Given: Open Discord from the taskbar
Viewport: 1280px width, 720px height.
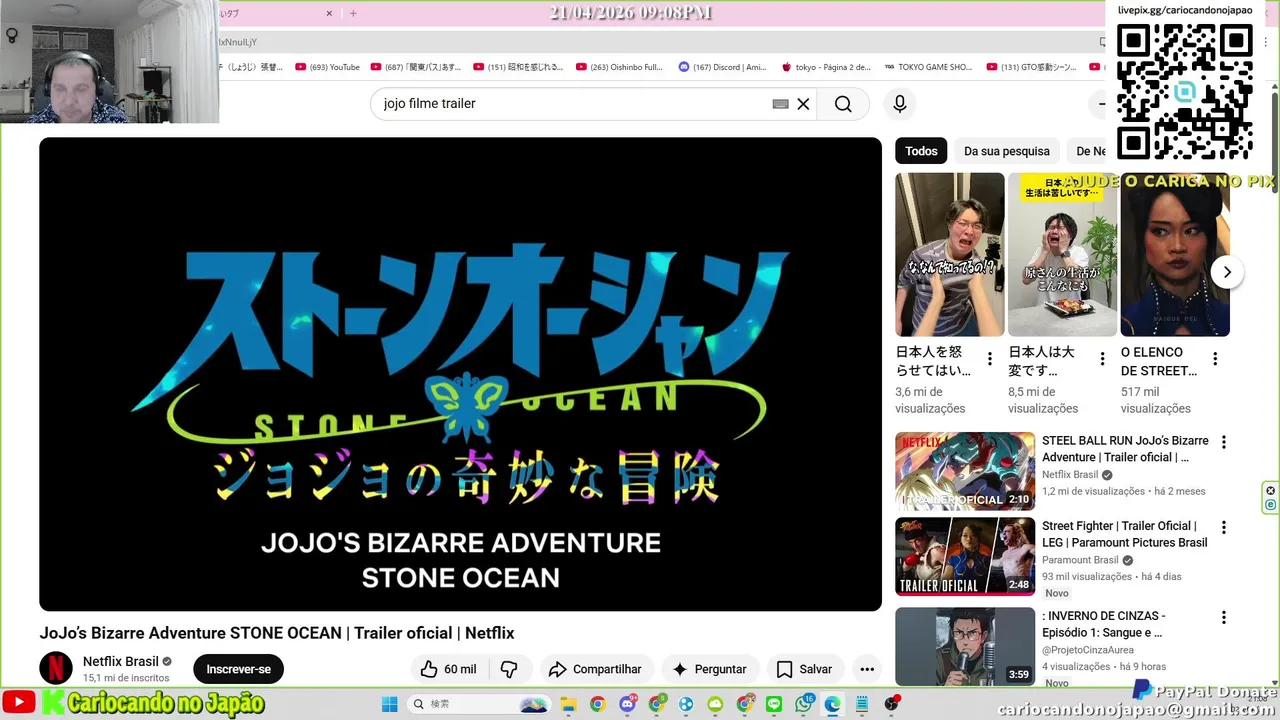Looking at the screenshot, I should coord(627,704).
